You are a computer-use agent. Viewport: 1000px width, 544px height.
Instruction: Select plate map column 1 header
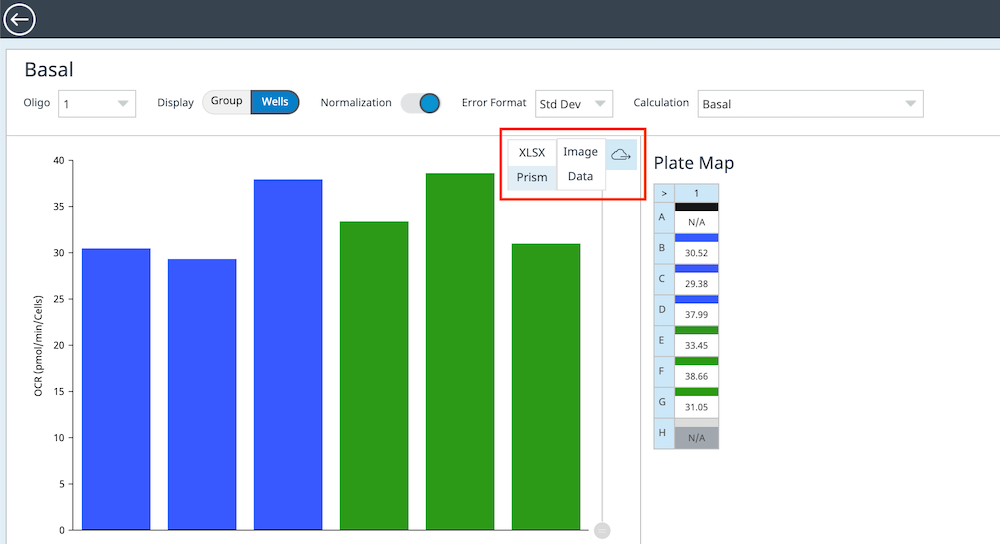tap(696, 193)
